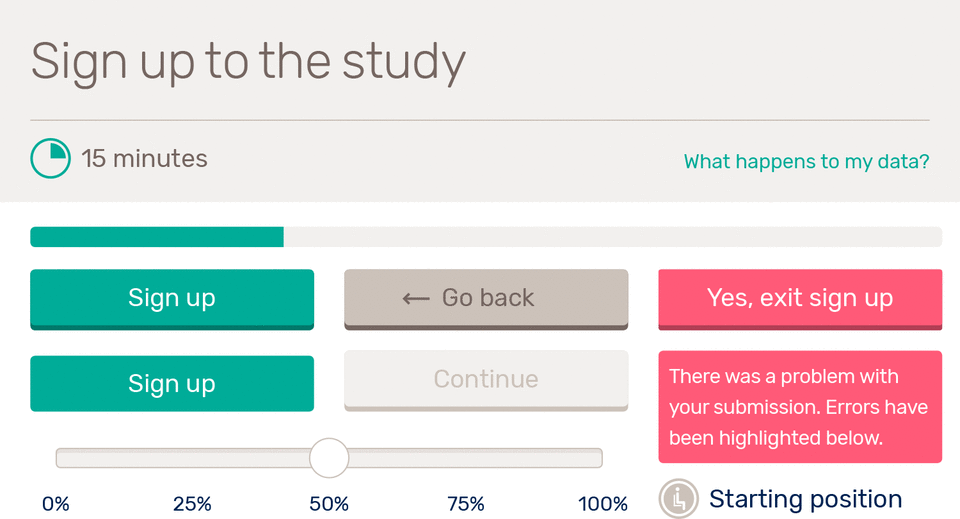The height and width of the screenshot is (519, 960).
Task: Click the left arrow in Go back button
Action: [x=416, y=299]
